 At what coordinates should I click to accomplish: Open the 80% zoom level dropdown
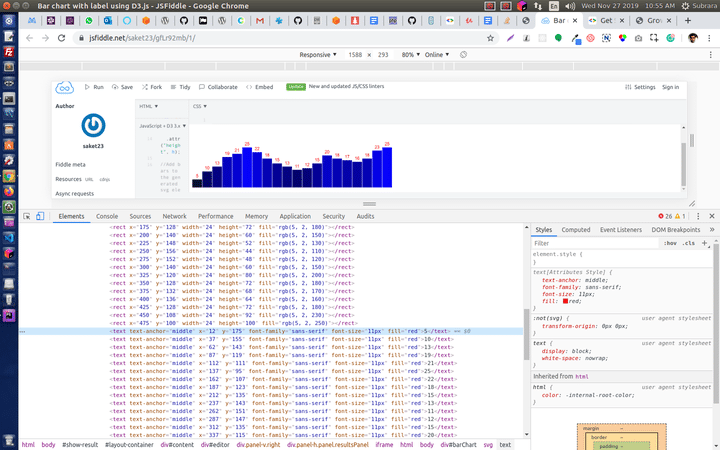click(410, 55)
